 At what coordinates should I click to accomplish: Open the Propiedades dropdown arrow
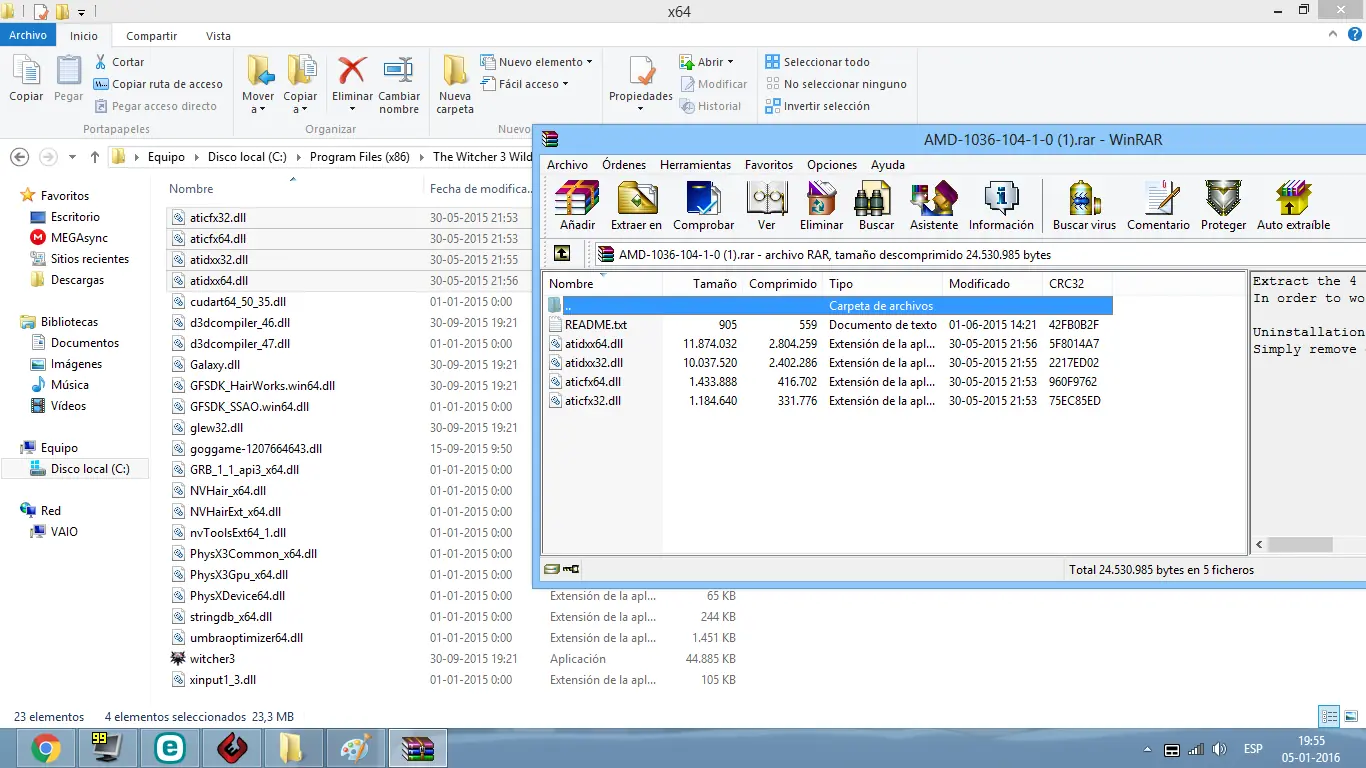point(641,109)
